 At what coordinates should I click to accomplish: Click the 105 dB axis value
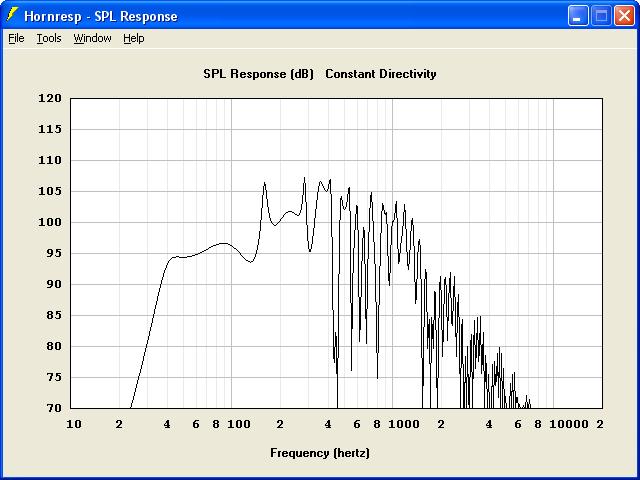click(50, 191)
